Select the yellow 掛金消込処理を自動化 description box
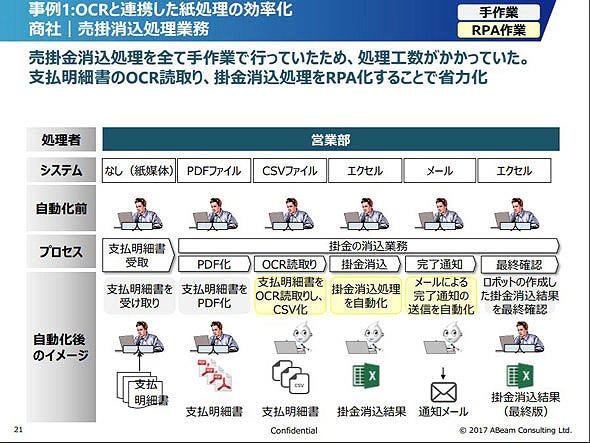The height and width of the screenshot is (443, 590). pyautogui.click(x=365, y=296)
